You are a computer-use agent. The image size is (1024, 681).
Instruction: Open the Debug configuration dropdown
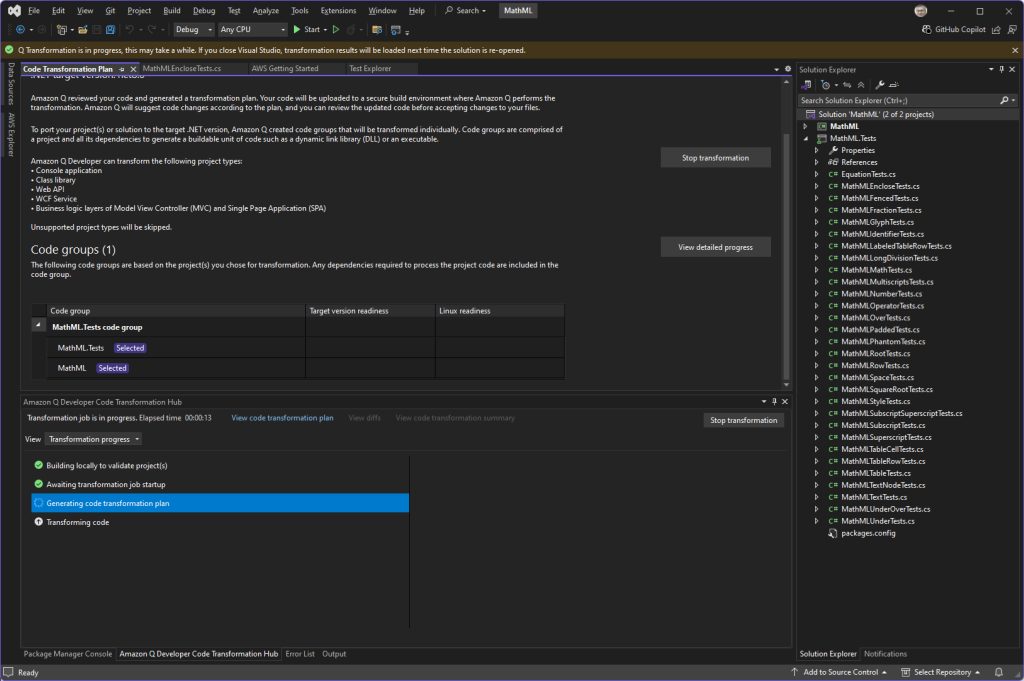pyautogui.click(x=192, y=30)
